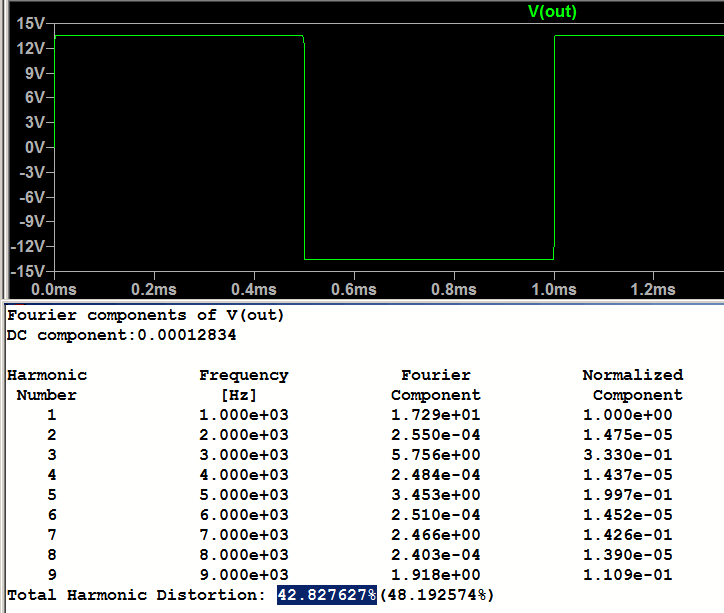Viewport: 724px width, 613px height.
Task: Click the frequency value 1.000e+03
Action: click(x=244, y=415)
